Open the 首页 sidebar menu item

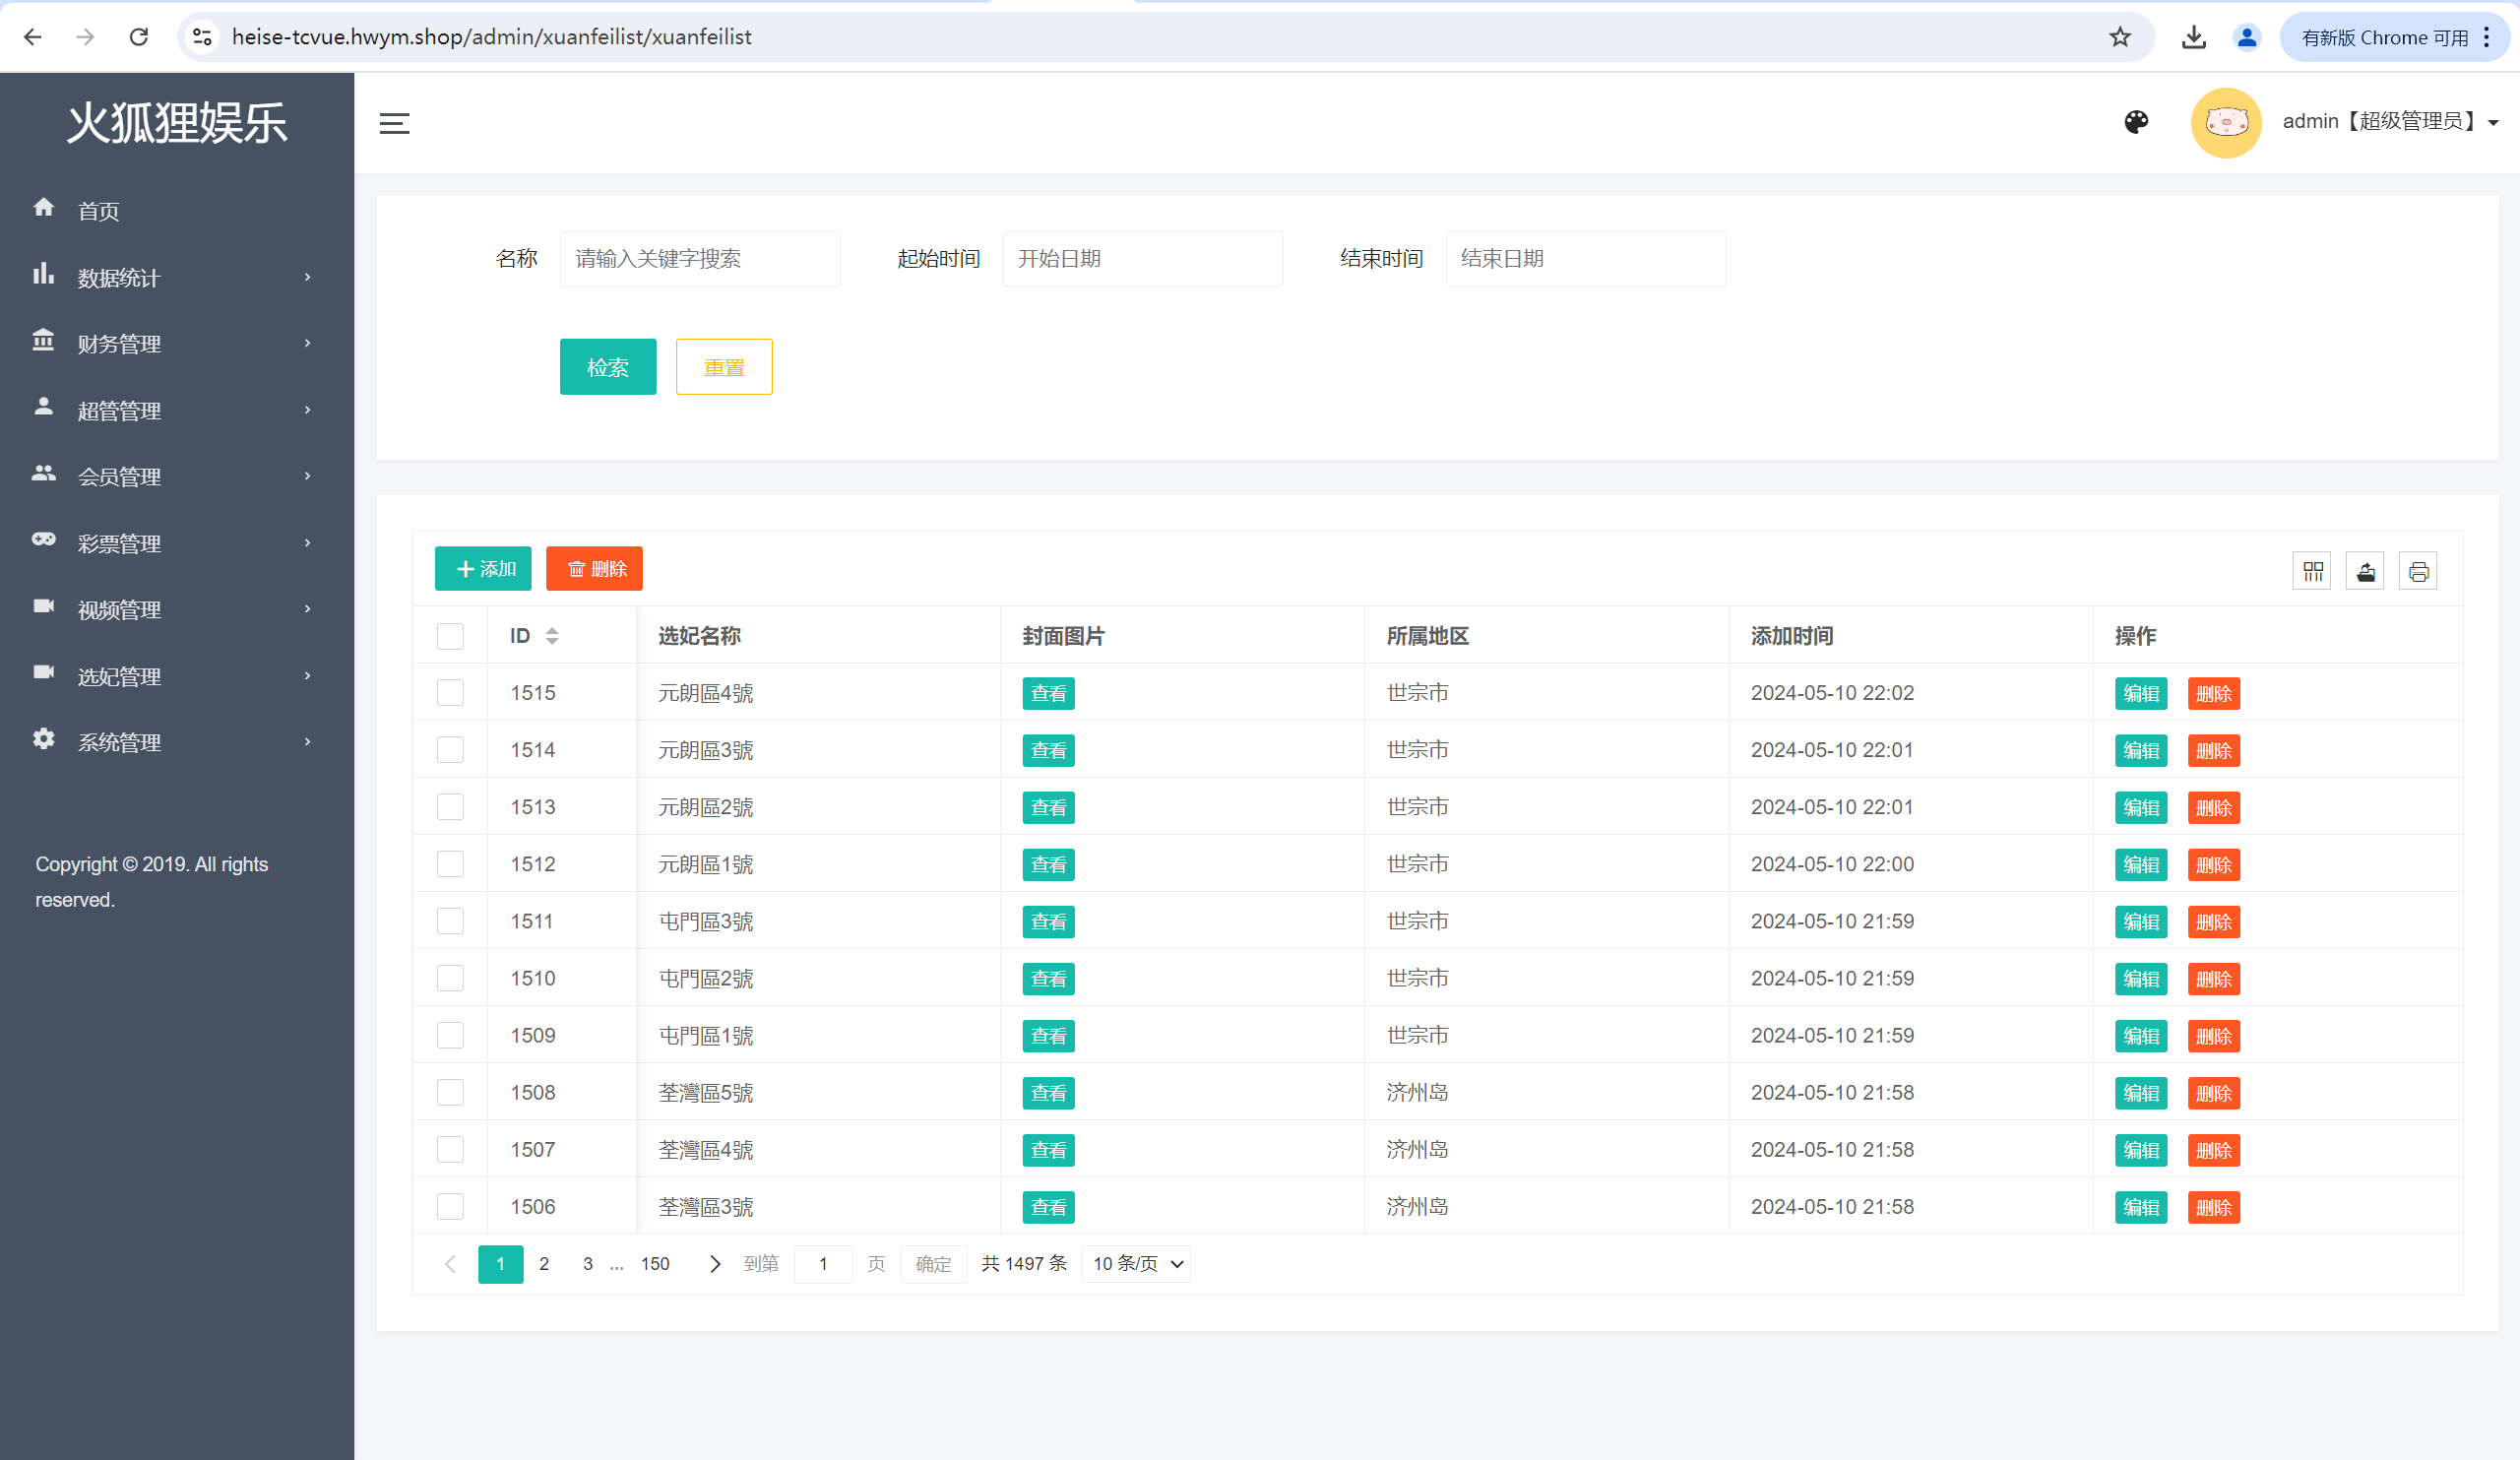(x=98, y=211)
